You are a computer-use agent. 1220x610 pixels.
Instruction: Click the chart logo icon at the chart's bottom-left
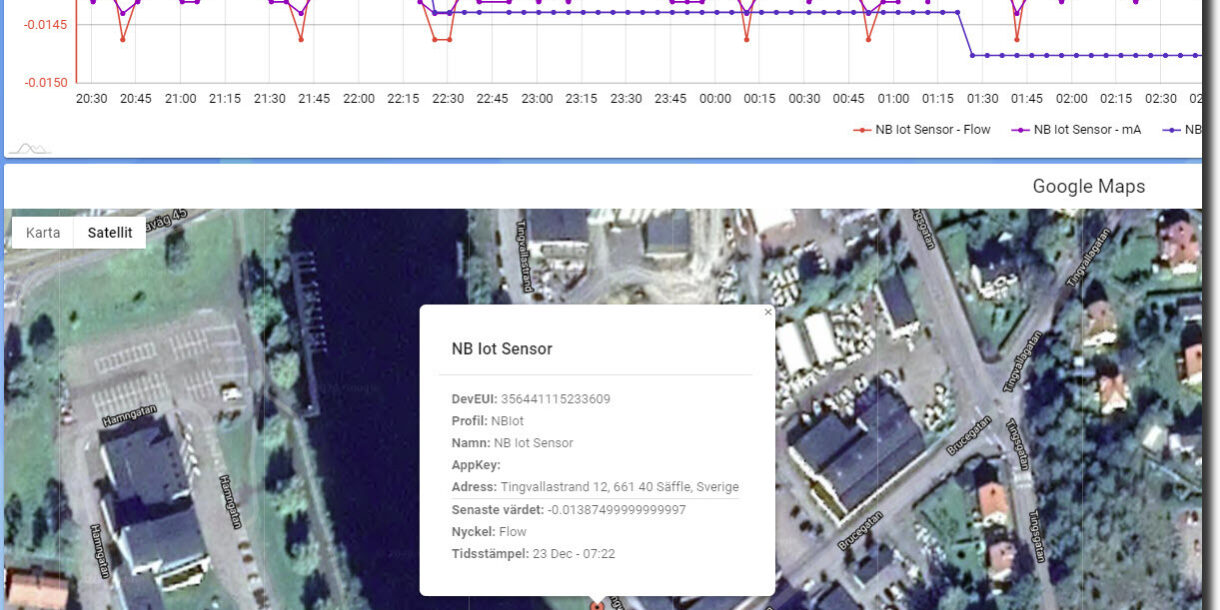point(29,149)
